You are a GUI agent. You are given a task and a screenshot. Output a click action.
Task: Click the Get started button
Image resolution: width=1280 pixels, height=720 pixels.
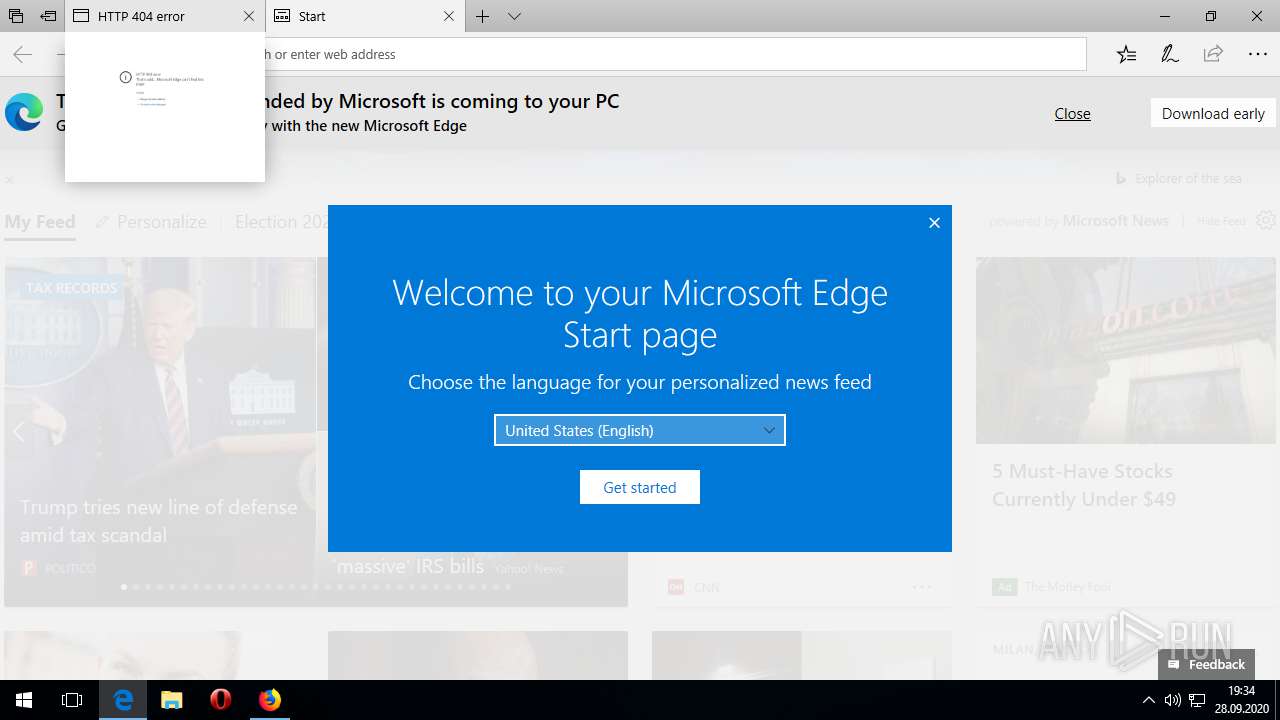coord(640,487)
